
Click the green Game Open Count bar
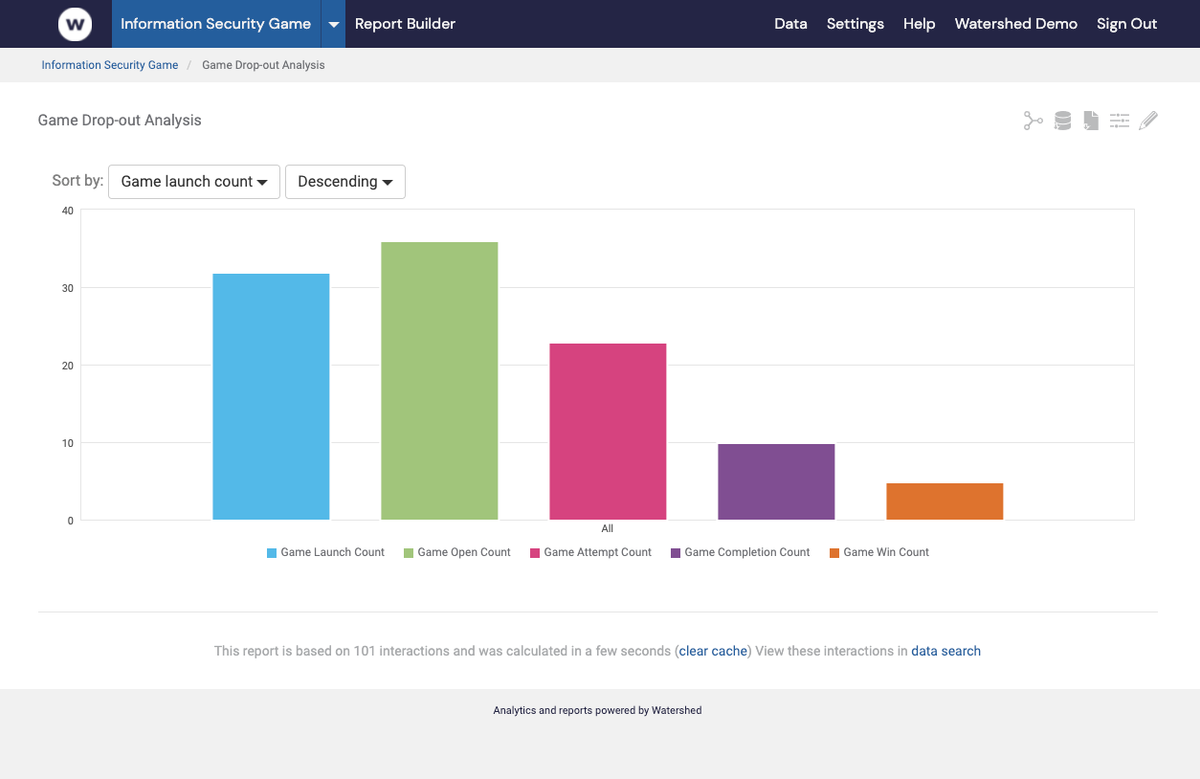(439, 381)
